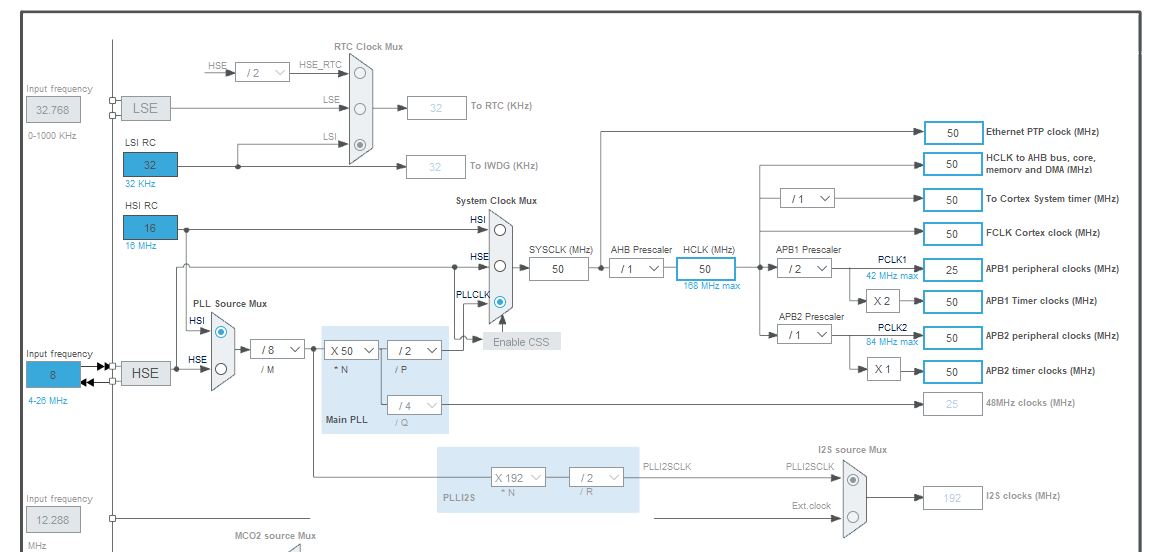Click the RTC Clock Mux label
The image size is (1163, 552).
click(369, 46)
